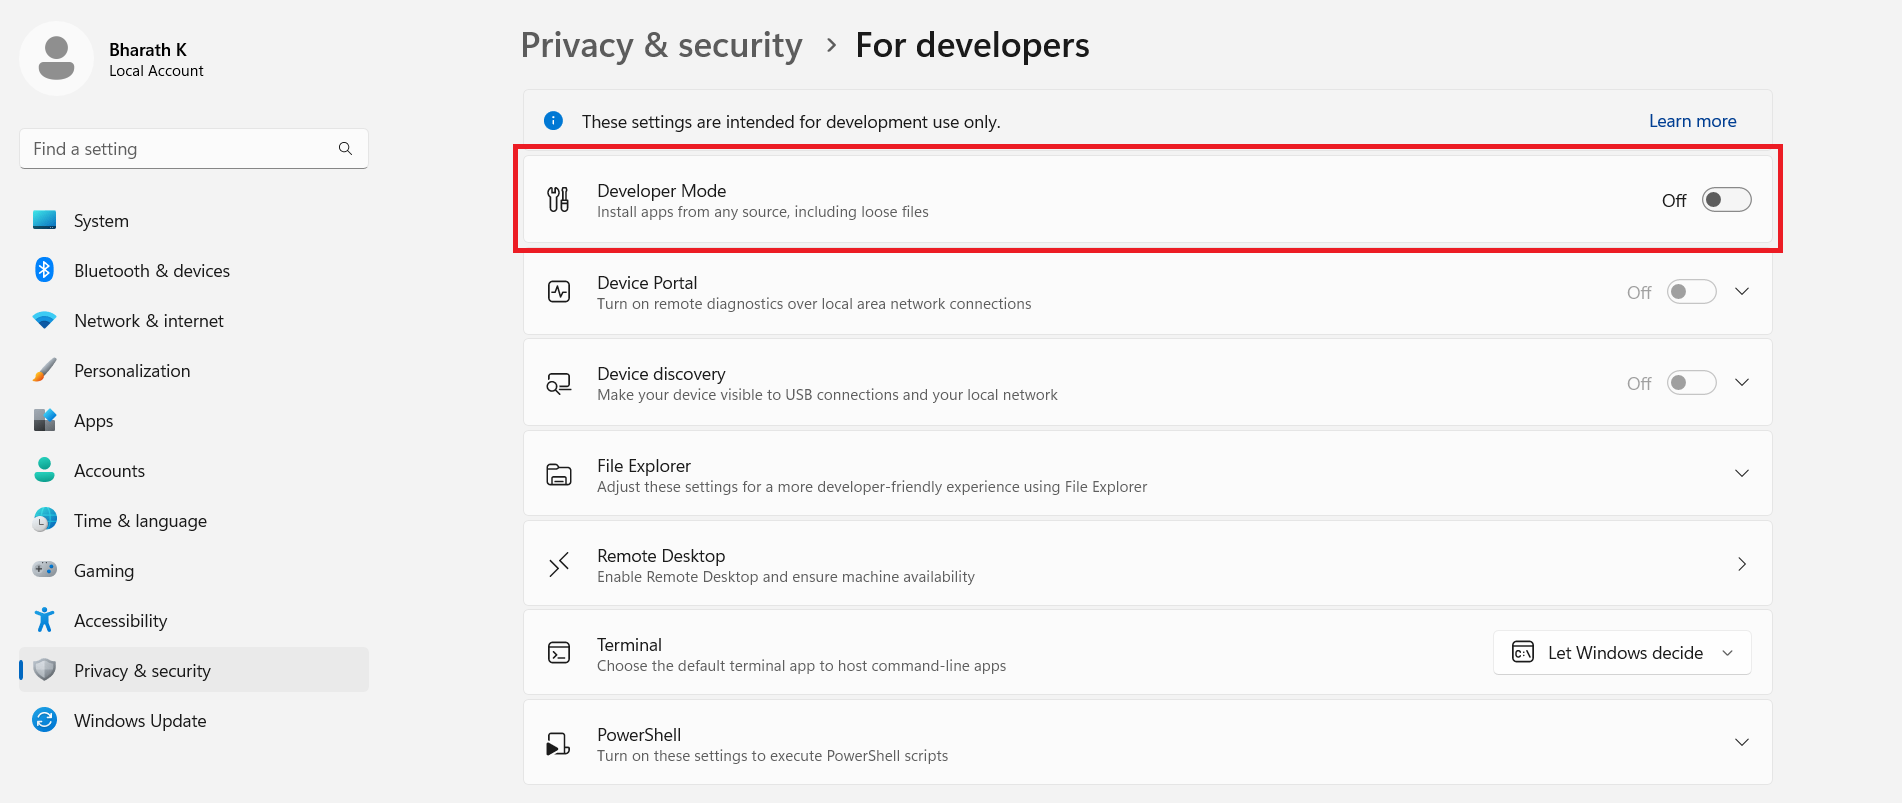
Task: Click the File Explorer row title
Action: point(644,465)
